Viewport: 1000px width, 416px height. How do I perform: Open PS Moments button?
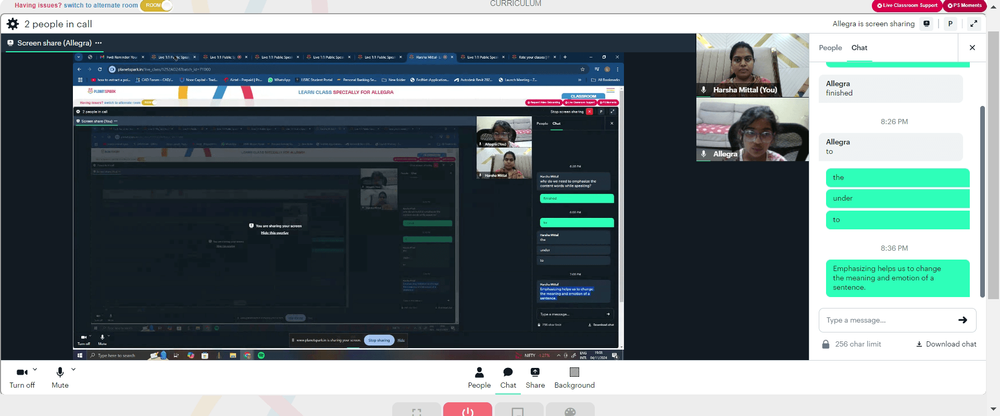point(965,5)
